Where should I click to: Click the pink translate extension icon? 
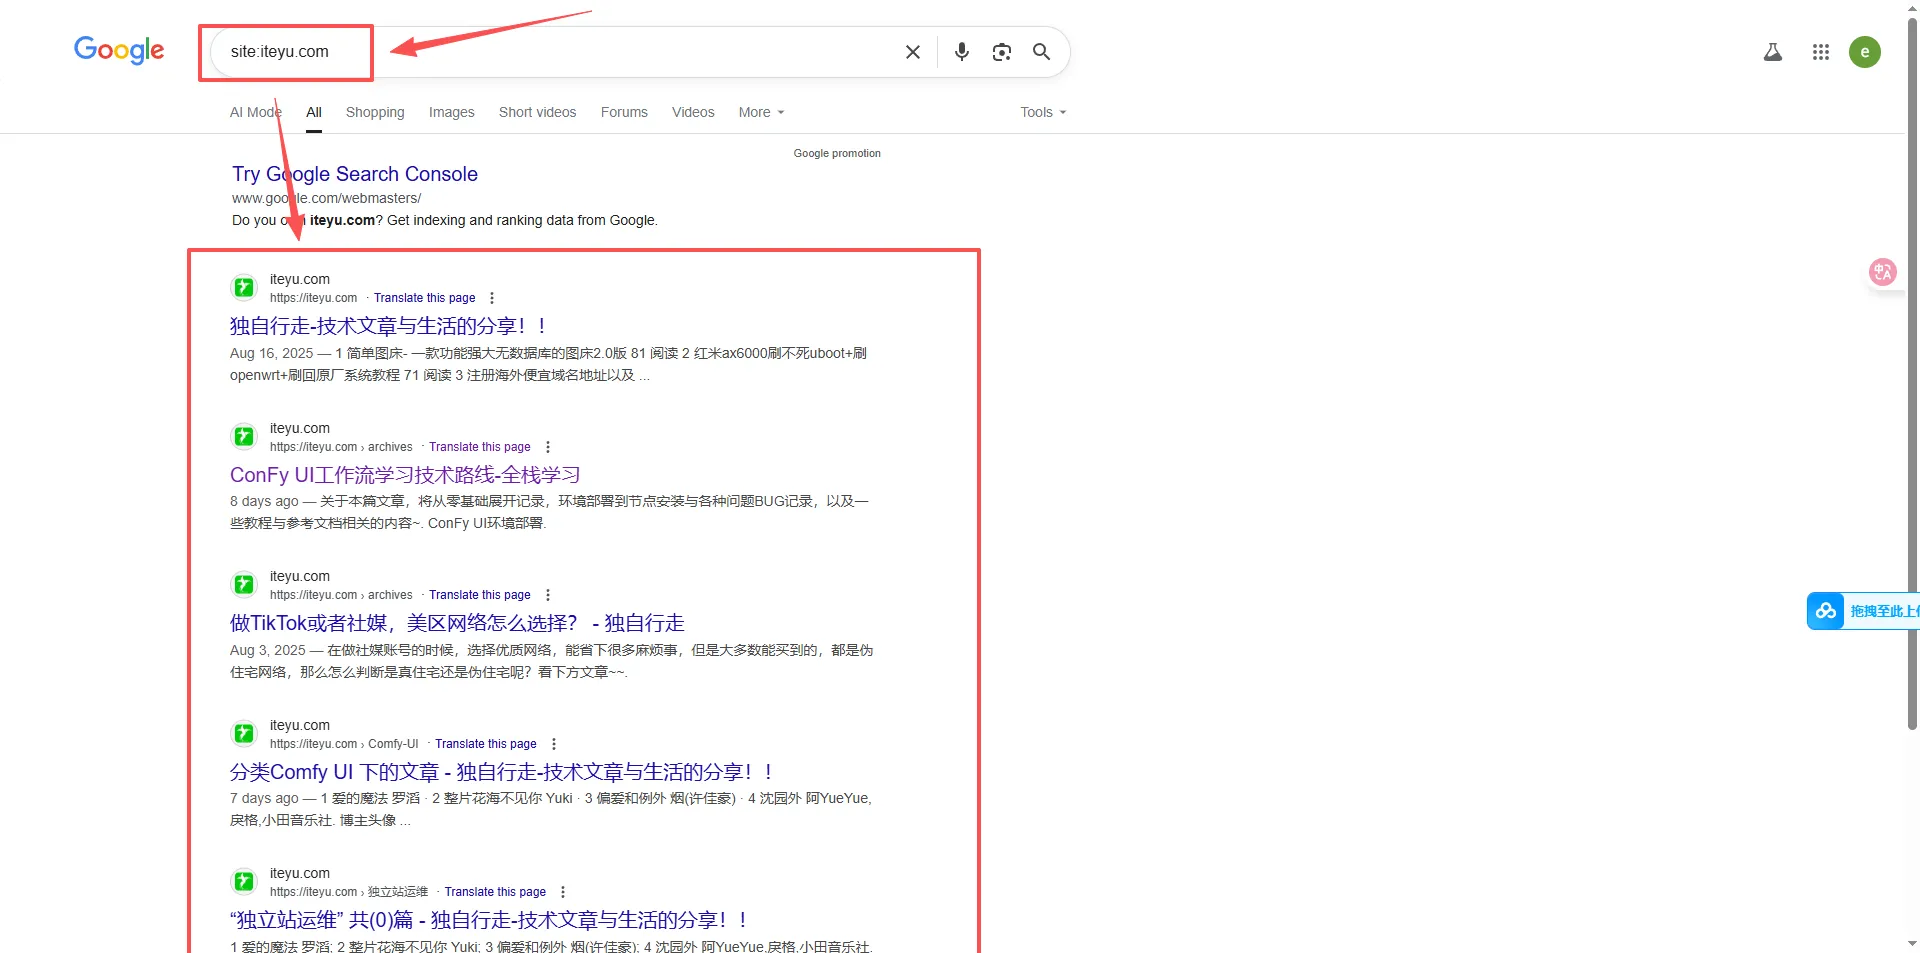1882,272
